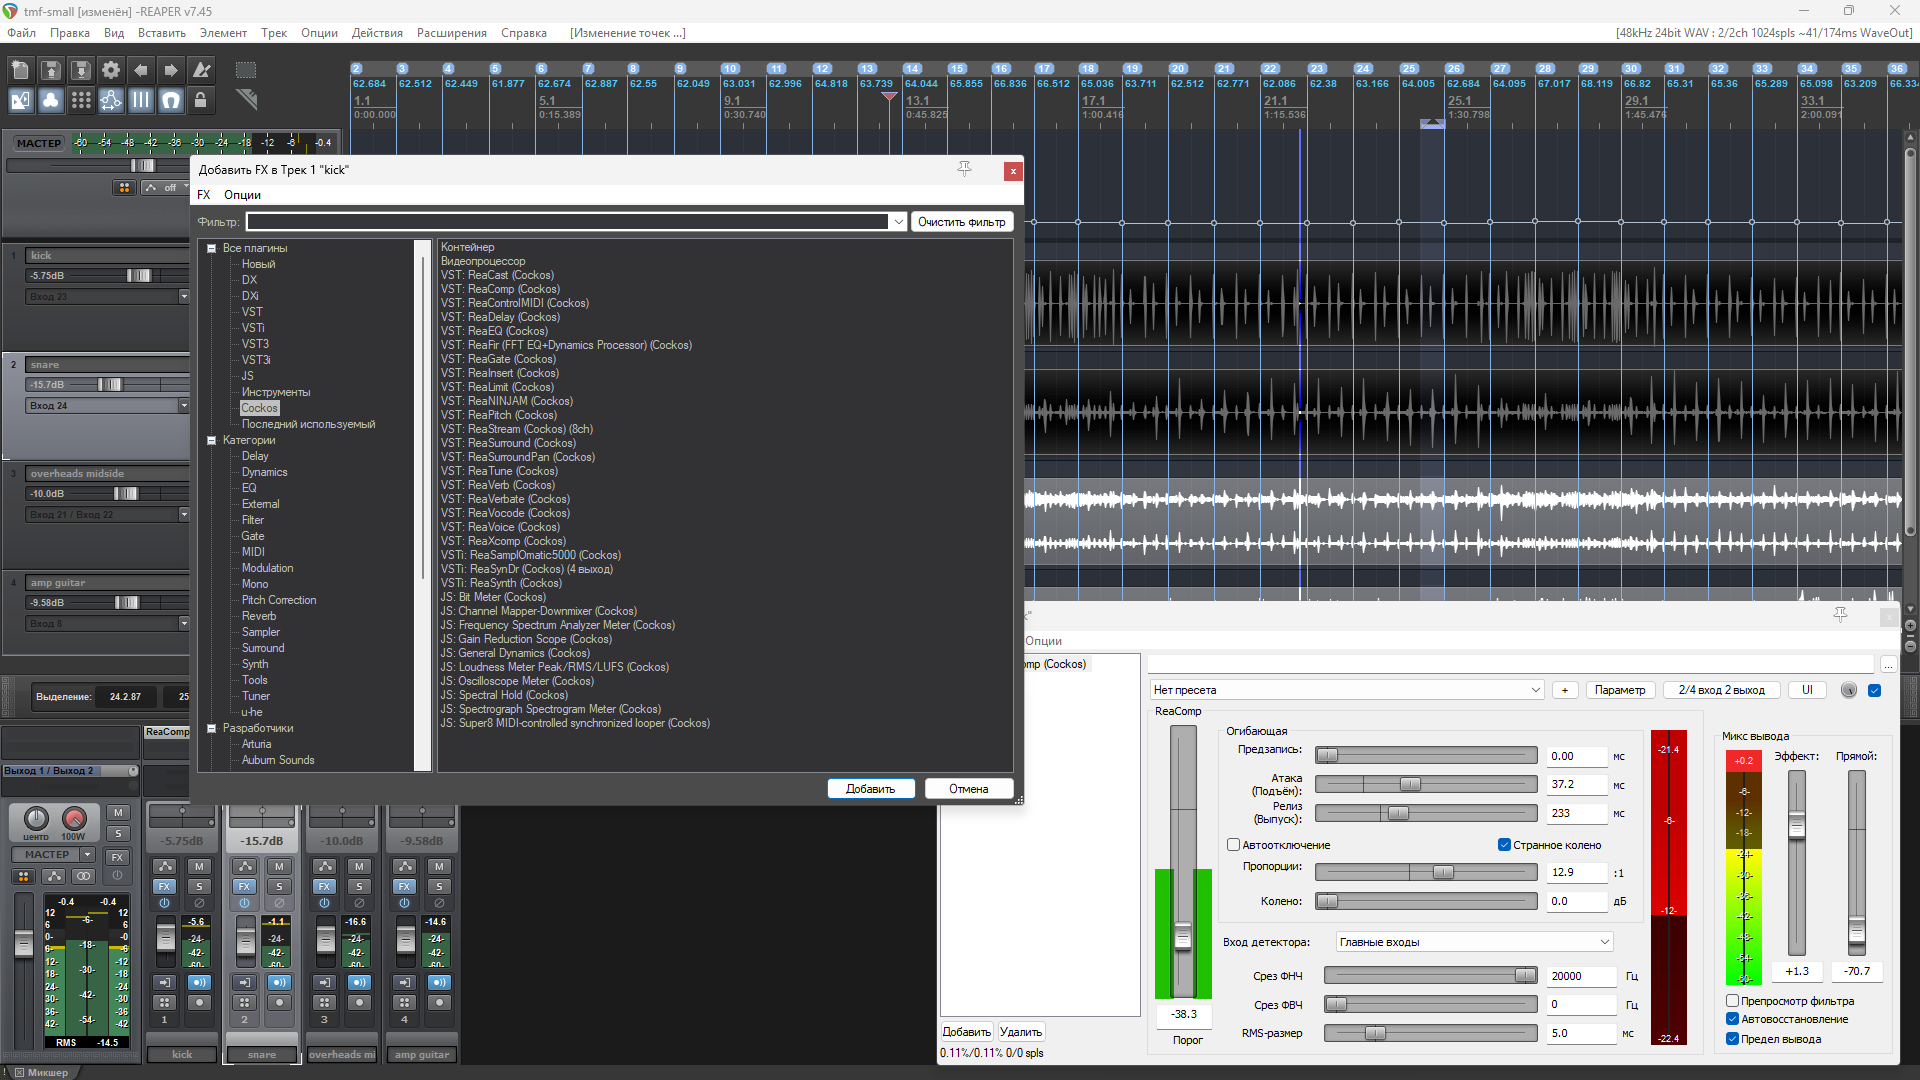Toggle the Автовосстановление checkbox
The height and width of the screenshot is (1080, 1920).
[1732, 1019]
